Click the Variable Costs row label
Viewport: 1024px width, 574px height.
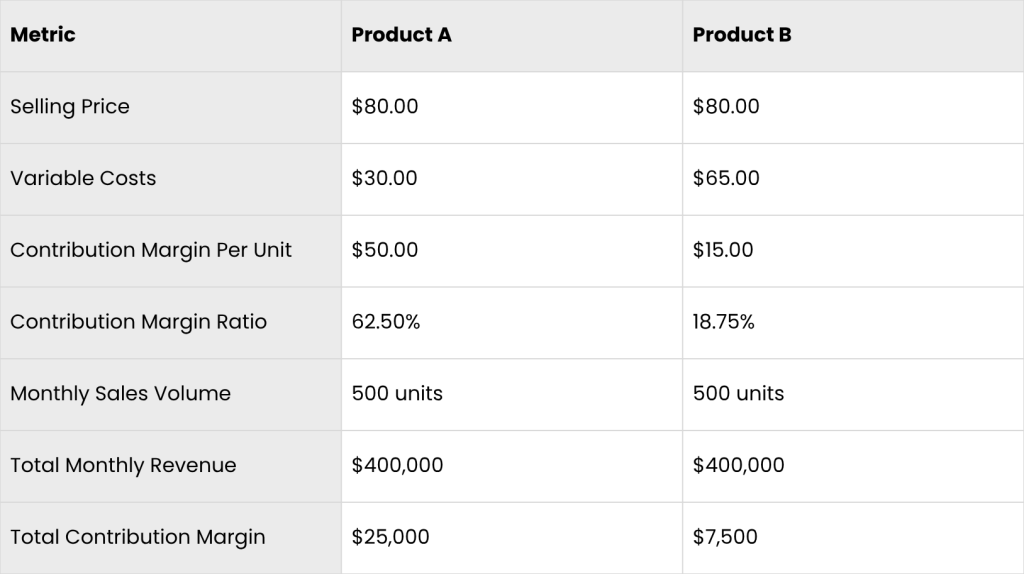tap(83, 178)
